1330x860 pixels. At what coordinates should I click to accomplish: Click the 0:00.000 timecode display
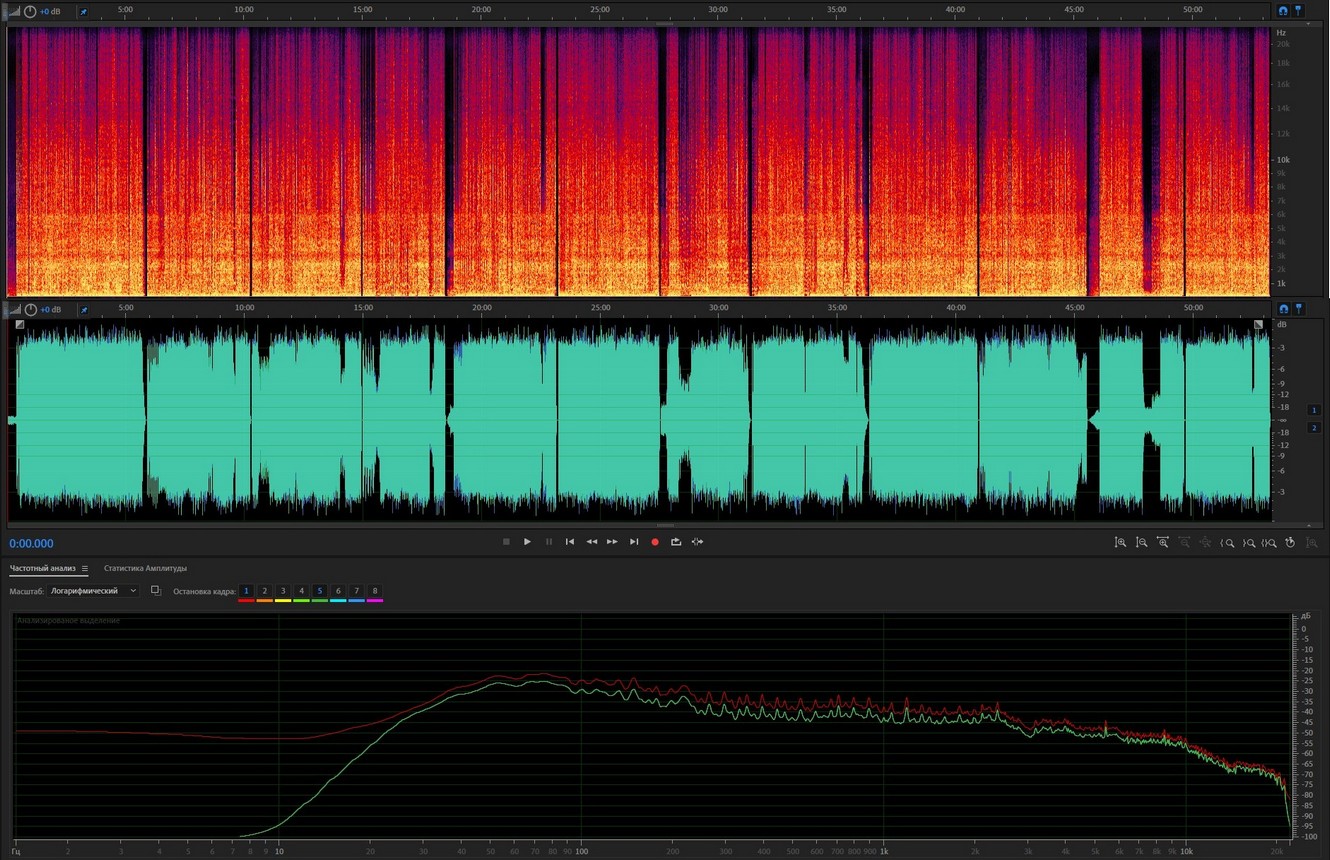click(x=32, y=544)
